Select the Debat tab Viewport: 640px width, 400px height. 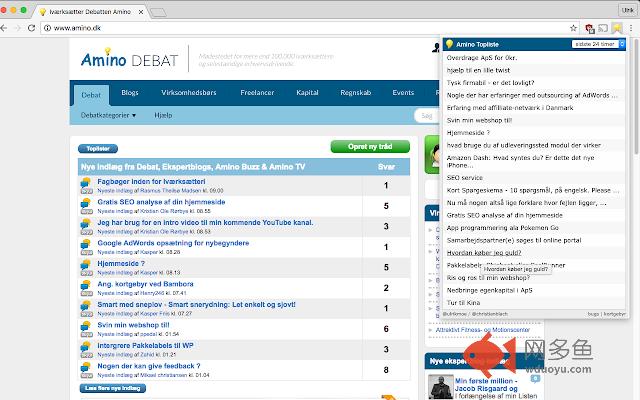coord(91,95)
